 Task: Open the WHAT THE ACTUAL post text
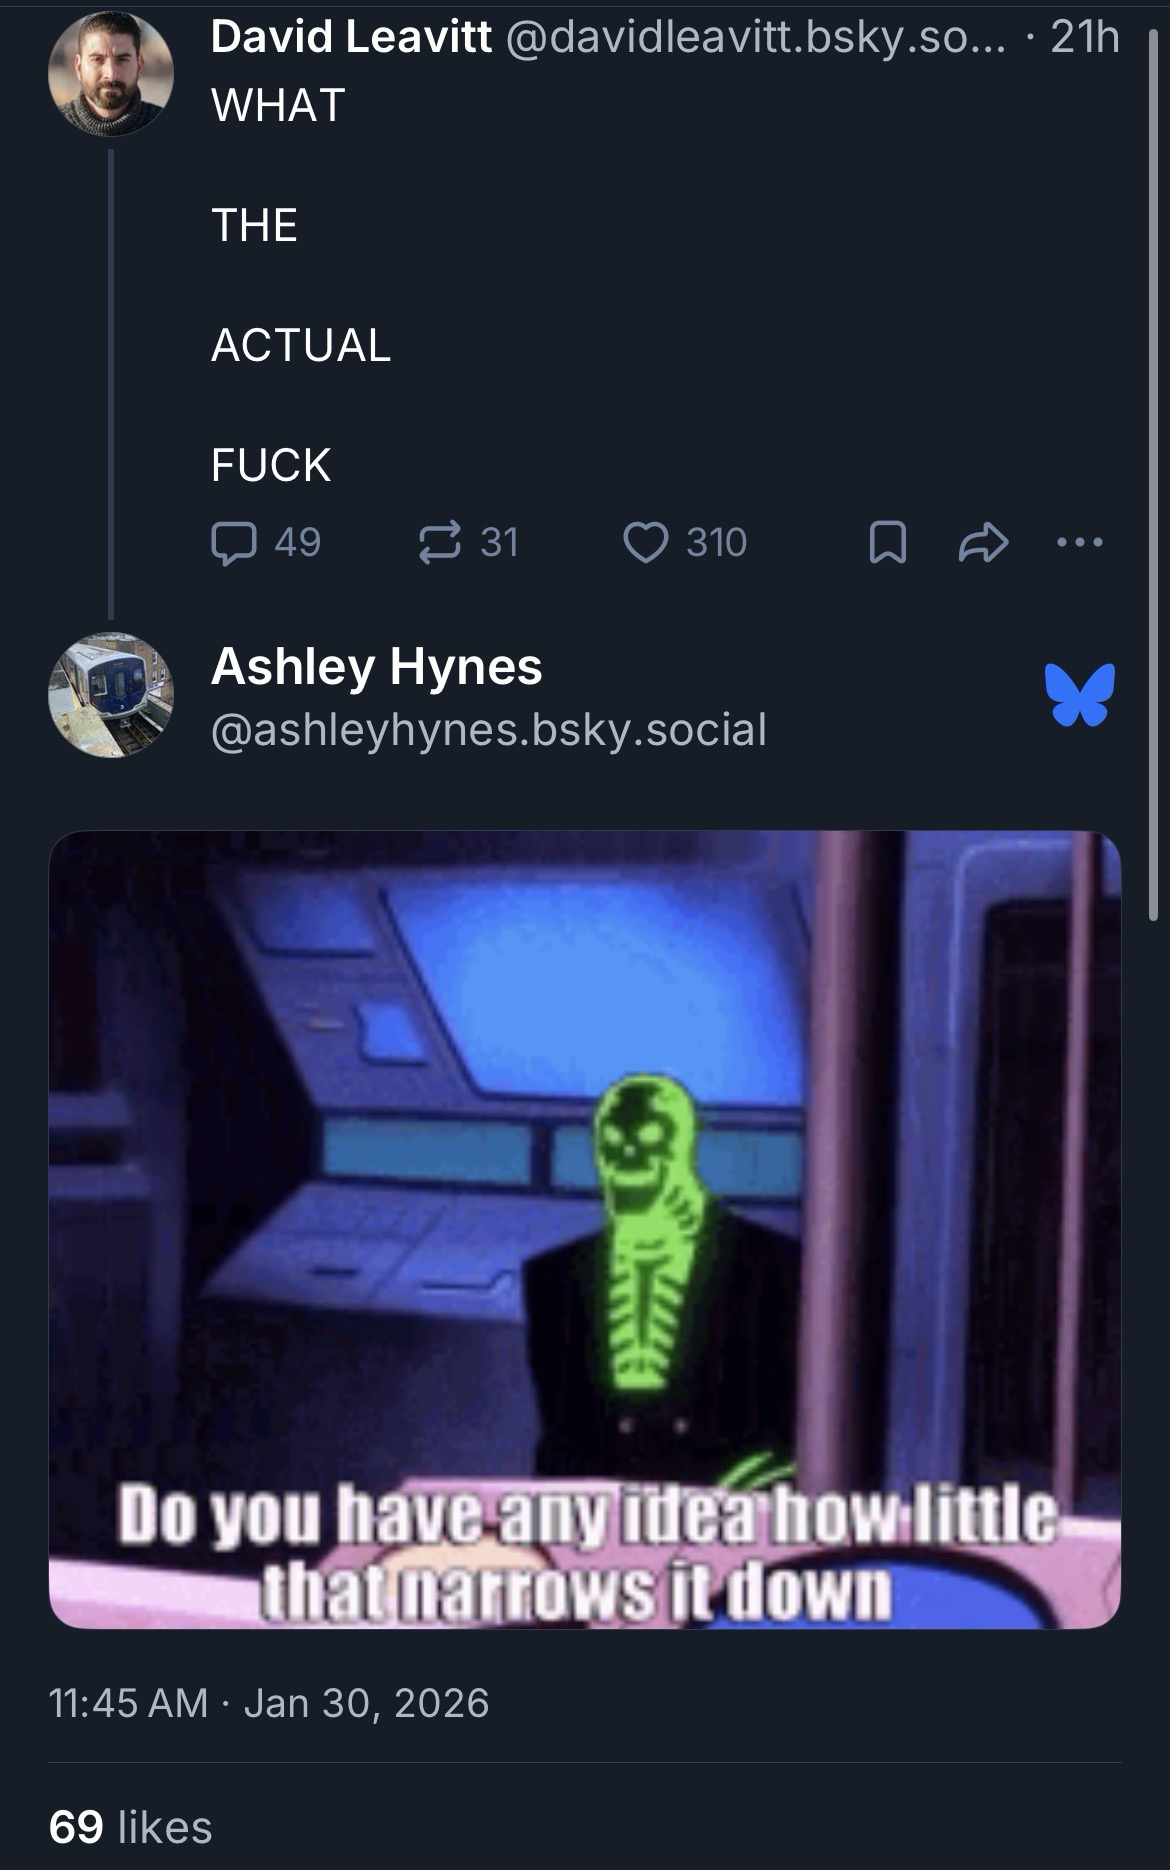[x=301, y=285]
